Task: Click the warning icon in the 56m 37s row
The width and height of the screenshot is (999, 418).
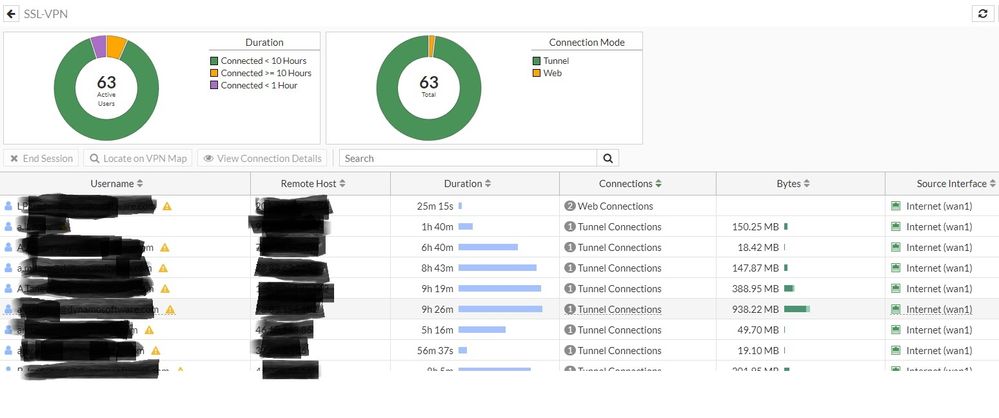Action: [156, 351]
